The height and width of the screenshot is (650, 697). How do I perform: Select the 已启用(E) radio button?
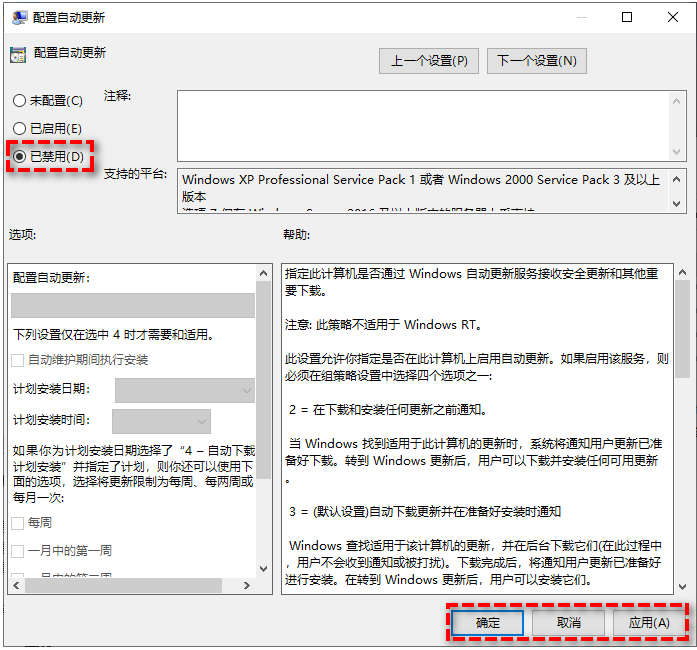[x=19, y=128]
